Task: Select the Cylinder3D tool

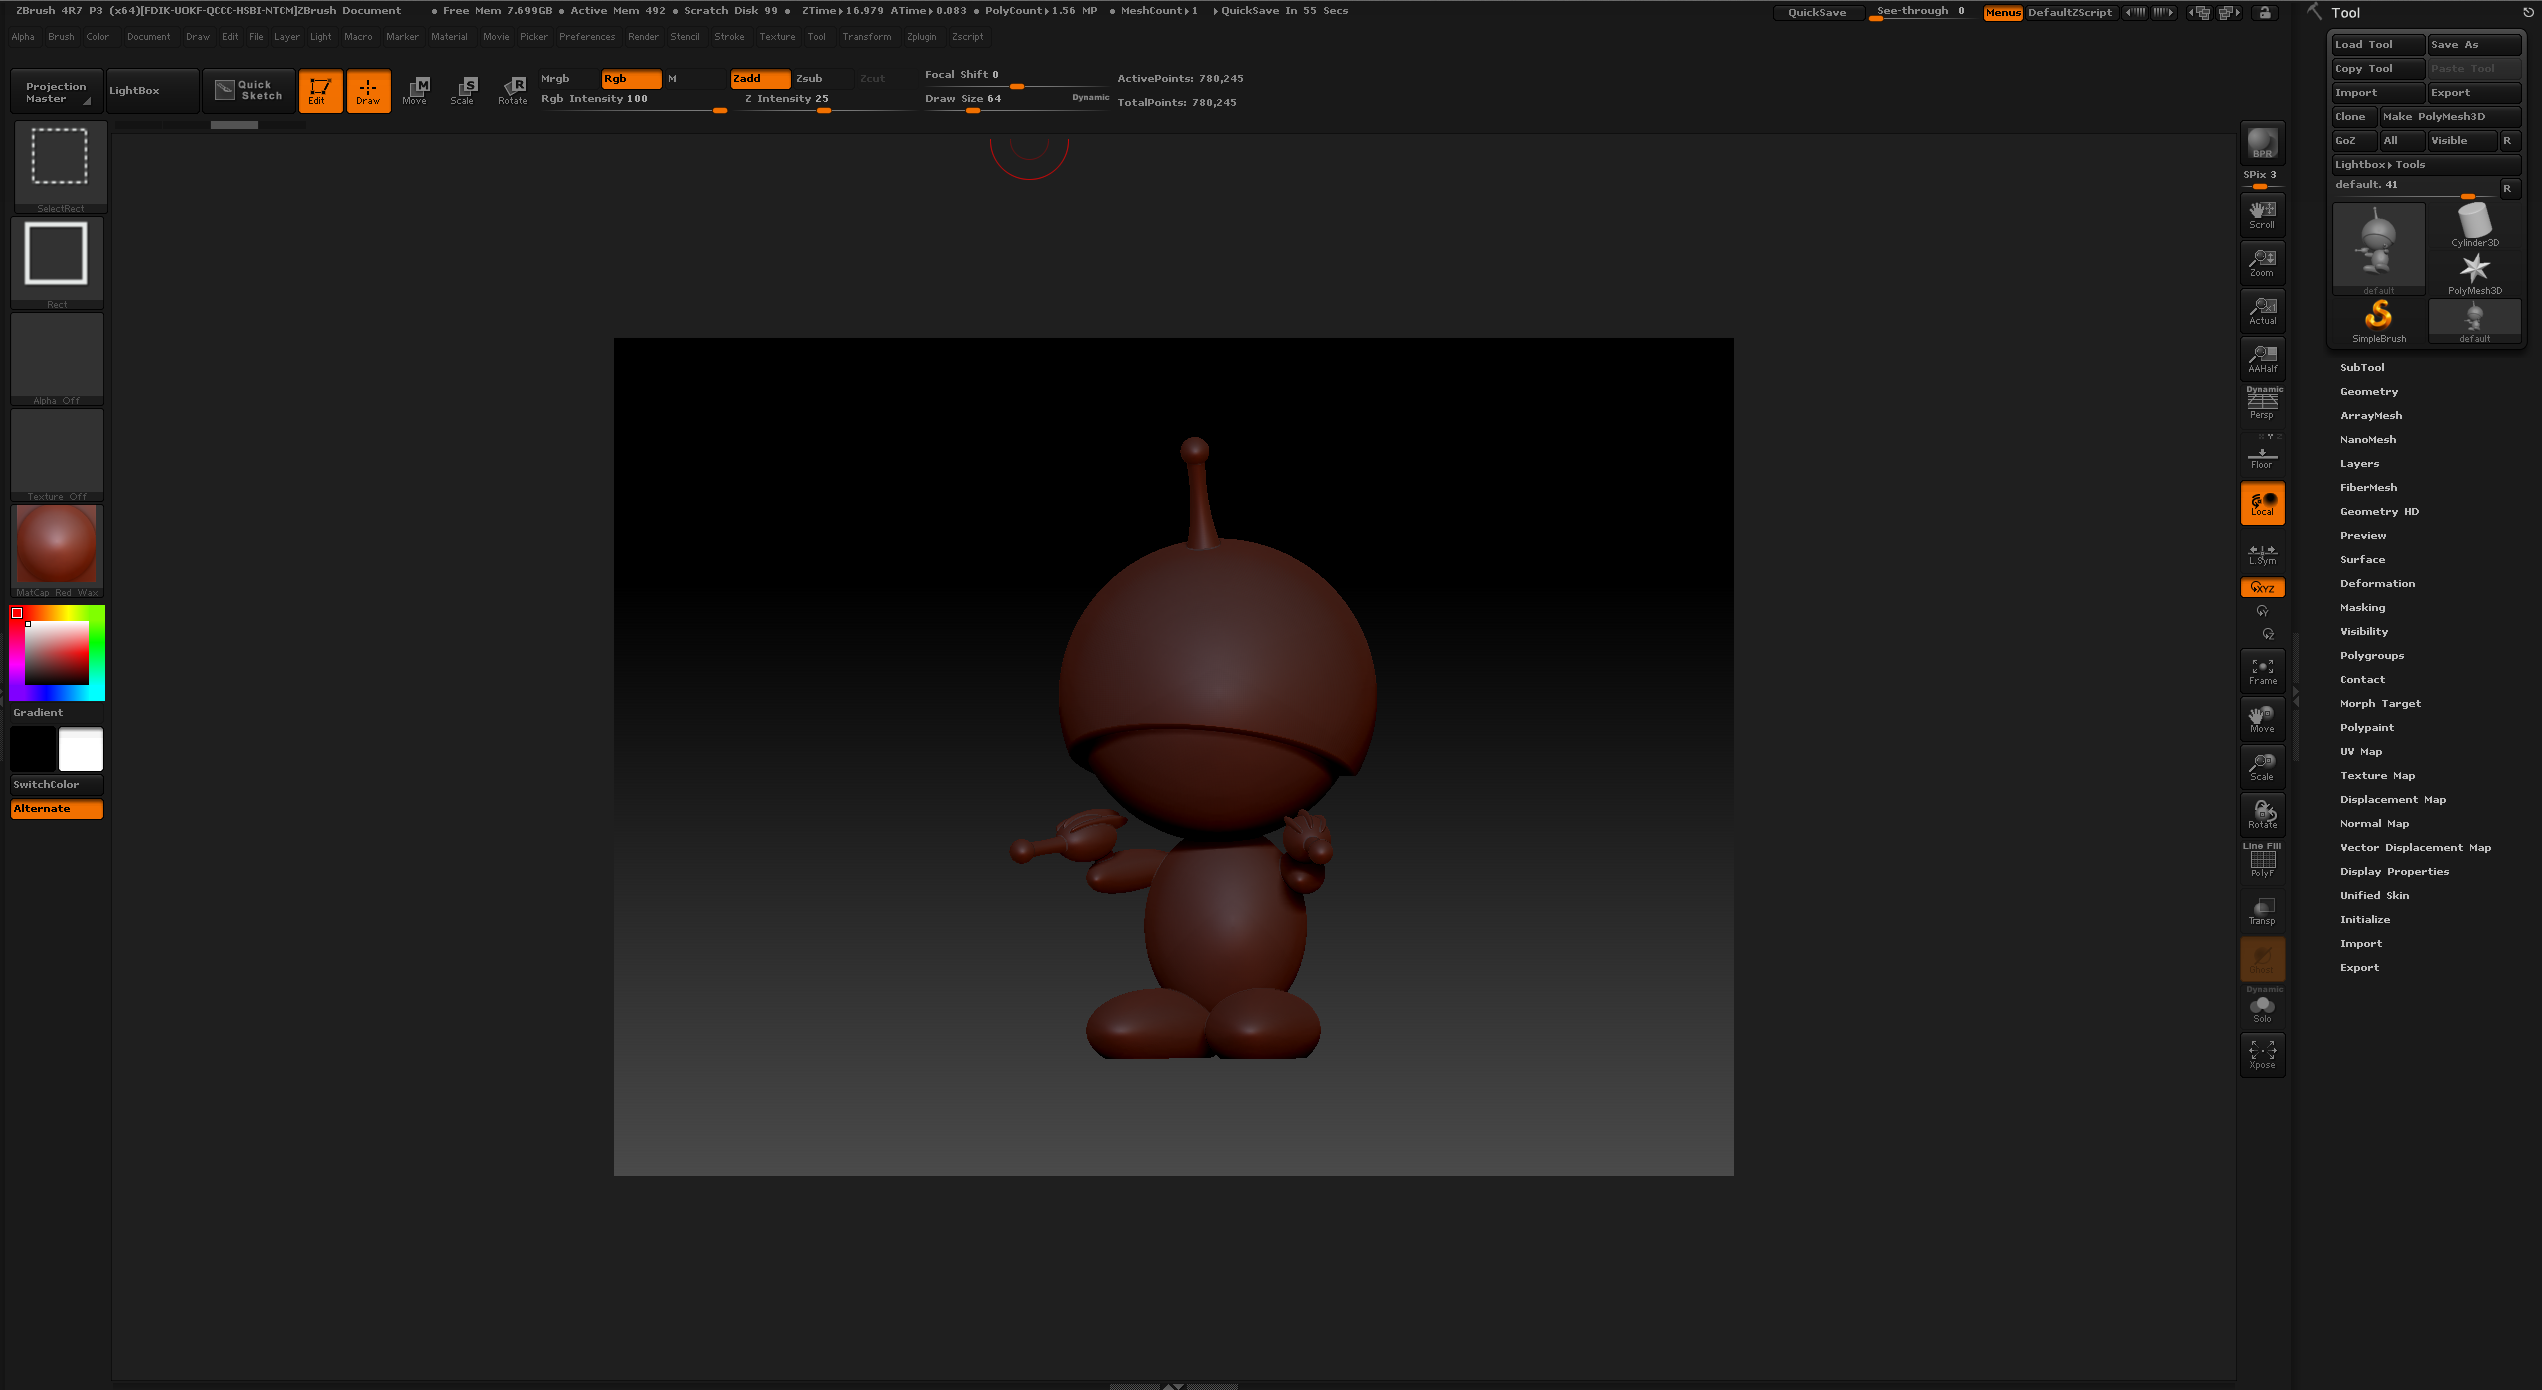Action: click(x=2475, y=226)
